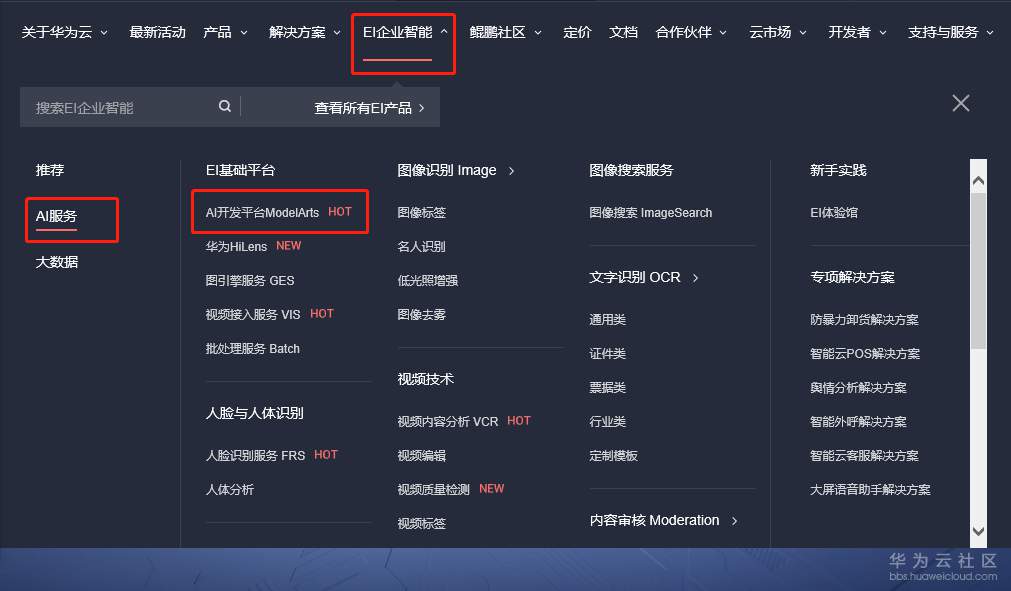The width and height of the screenshot is (1011, 591).
Task: Open 行业类 OCR link
Action: (607, 421)
